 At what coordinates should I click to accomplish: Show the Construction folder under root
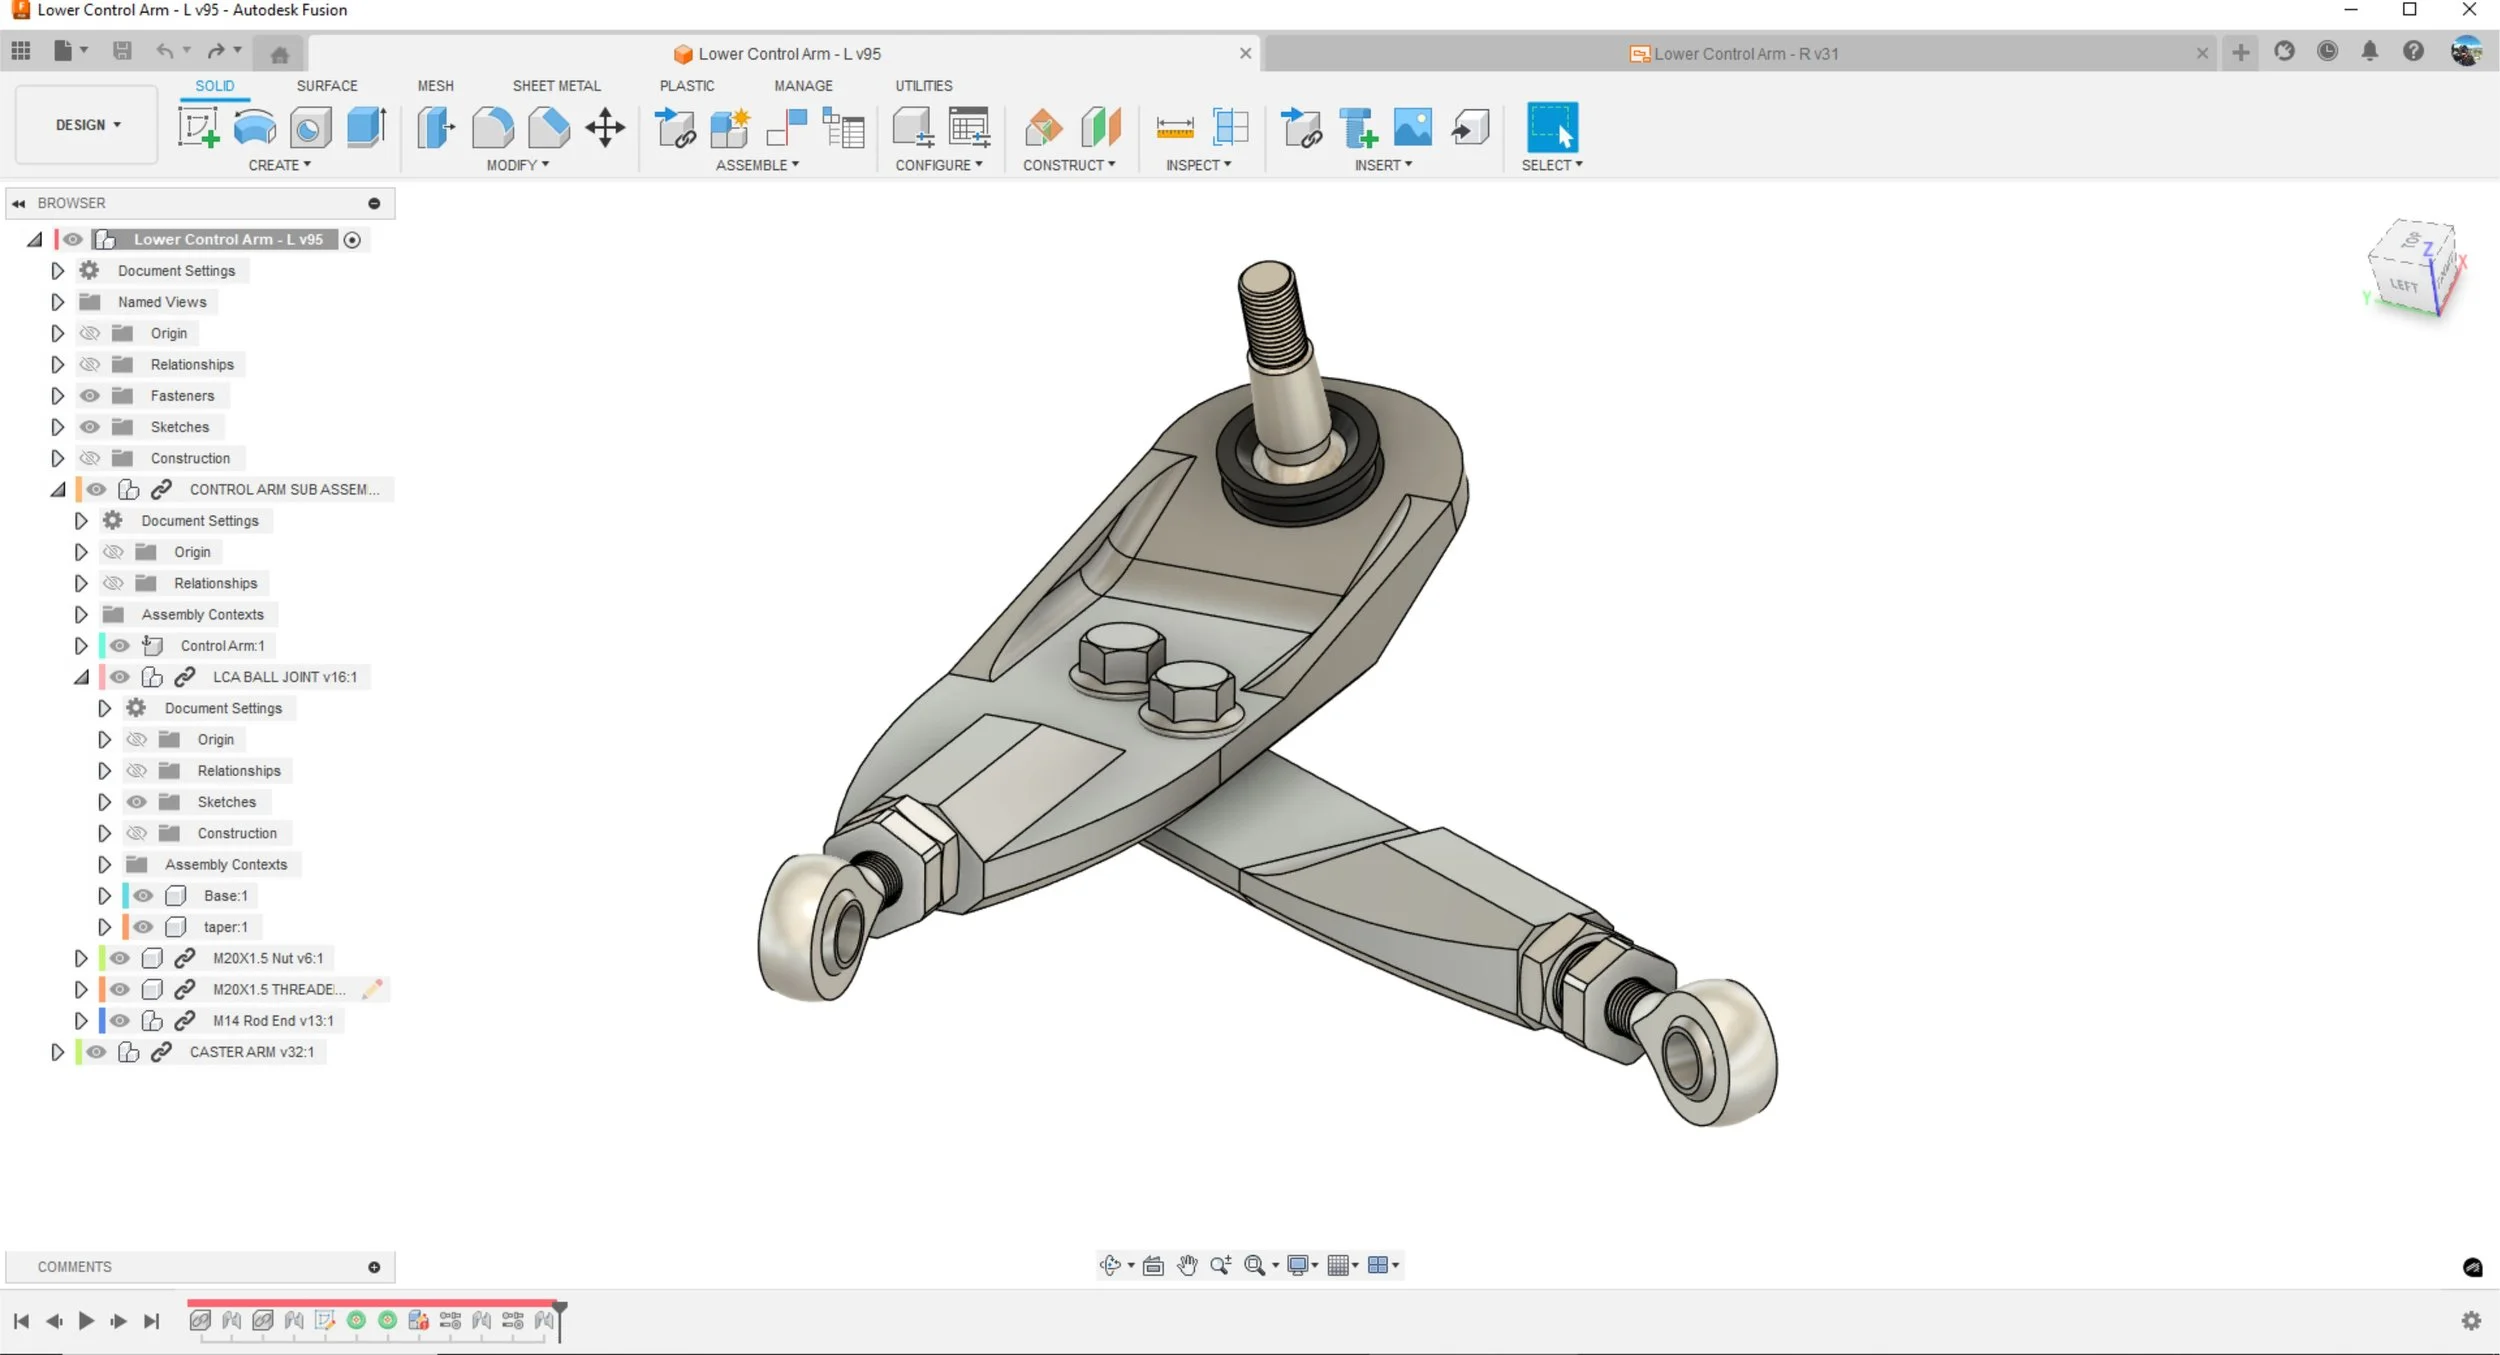pyautogui.click(x=90, y=458)
